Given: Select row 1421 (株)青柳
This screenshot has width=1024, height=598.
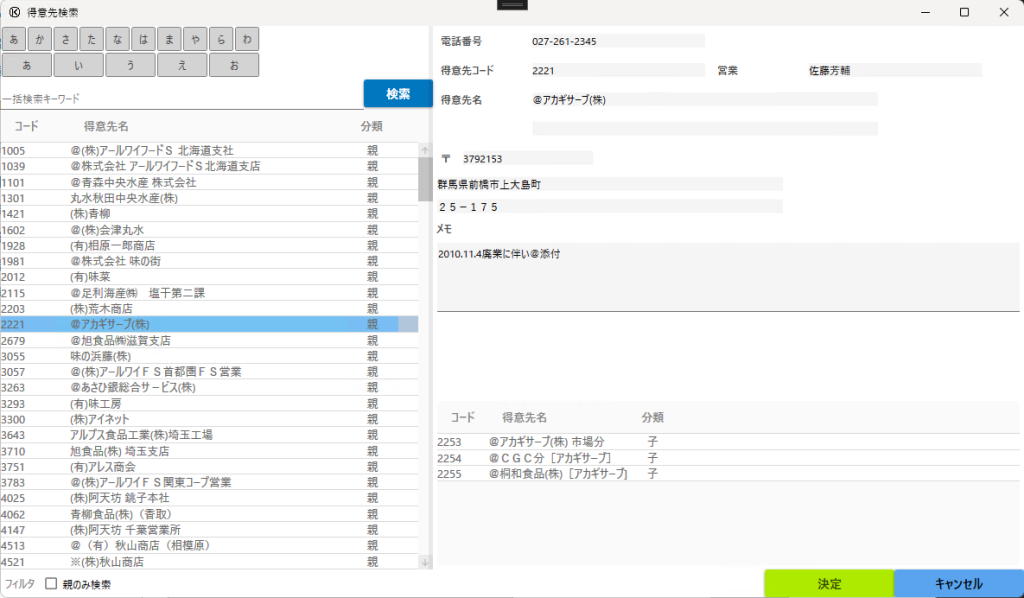Looking at the screenshot, I should pyautogui.click(x=209, y=213).
